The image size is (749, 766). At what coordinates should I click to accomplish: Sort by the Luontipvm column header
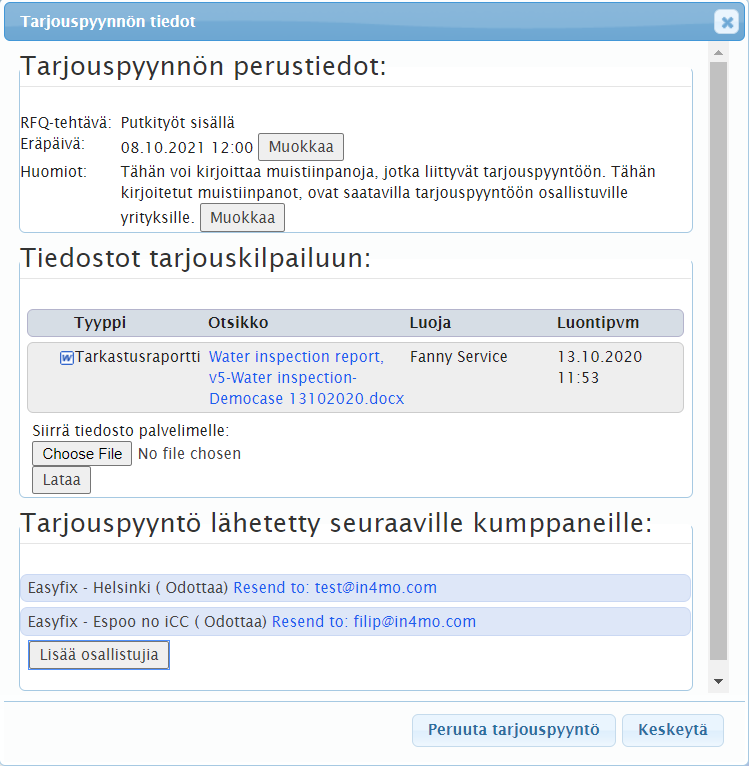(598, 323)
